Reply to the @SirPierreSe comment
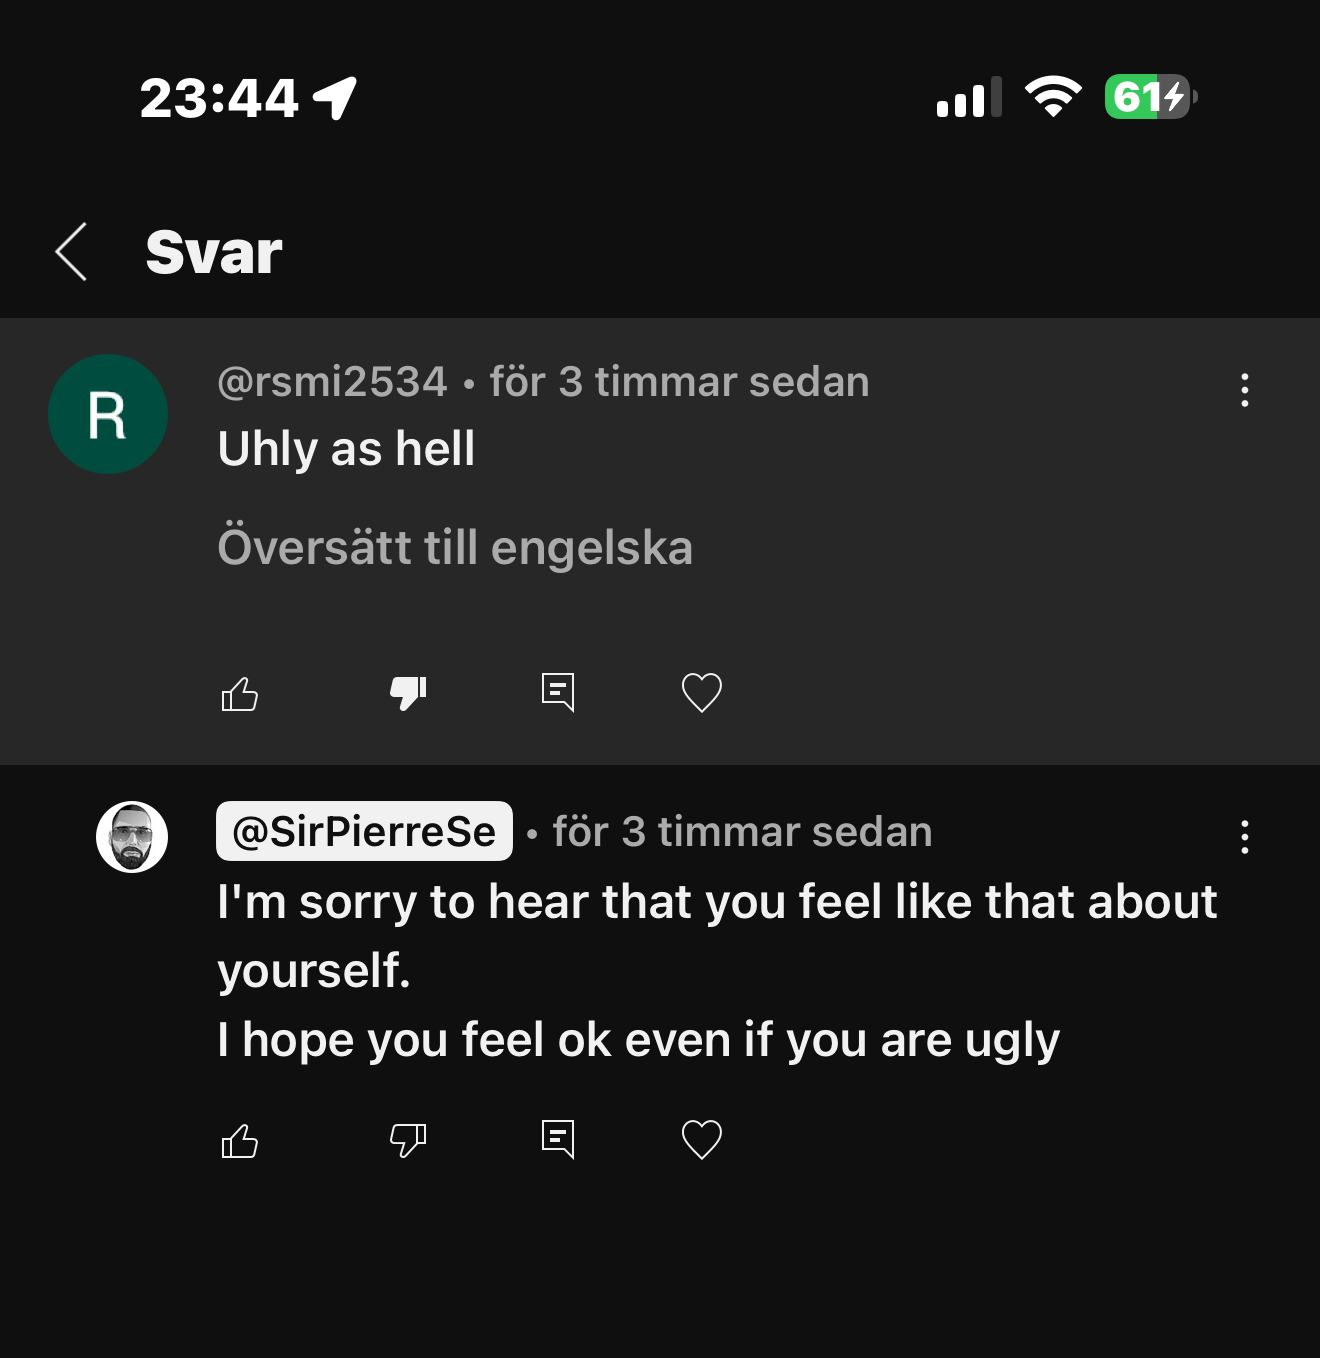 click(x=557, y=1139)
